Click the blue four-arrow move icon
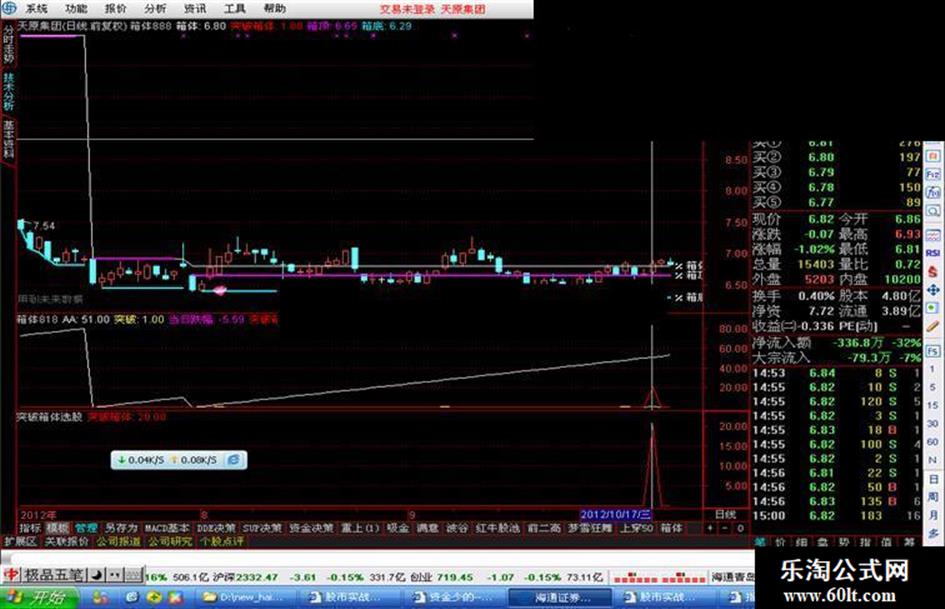The width and height of the screenshot is (945, 609). point(933,290)
